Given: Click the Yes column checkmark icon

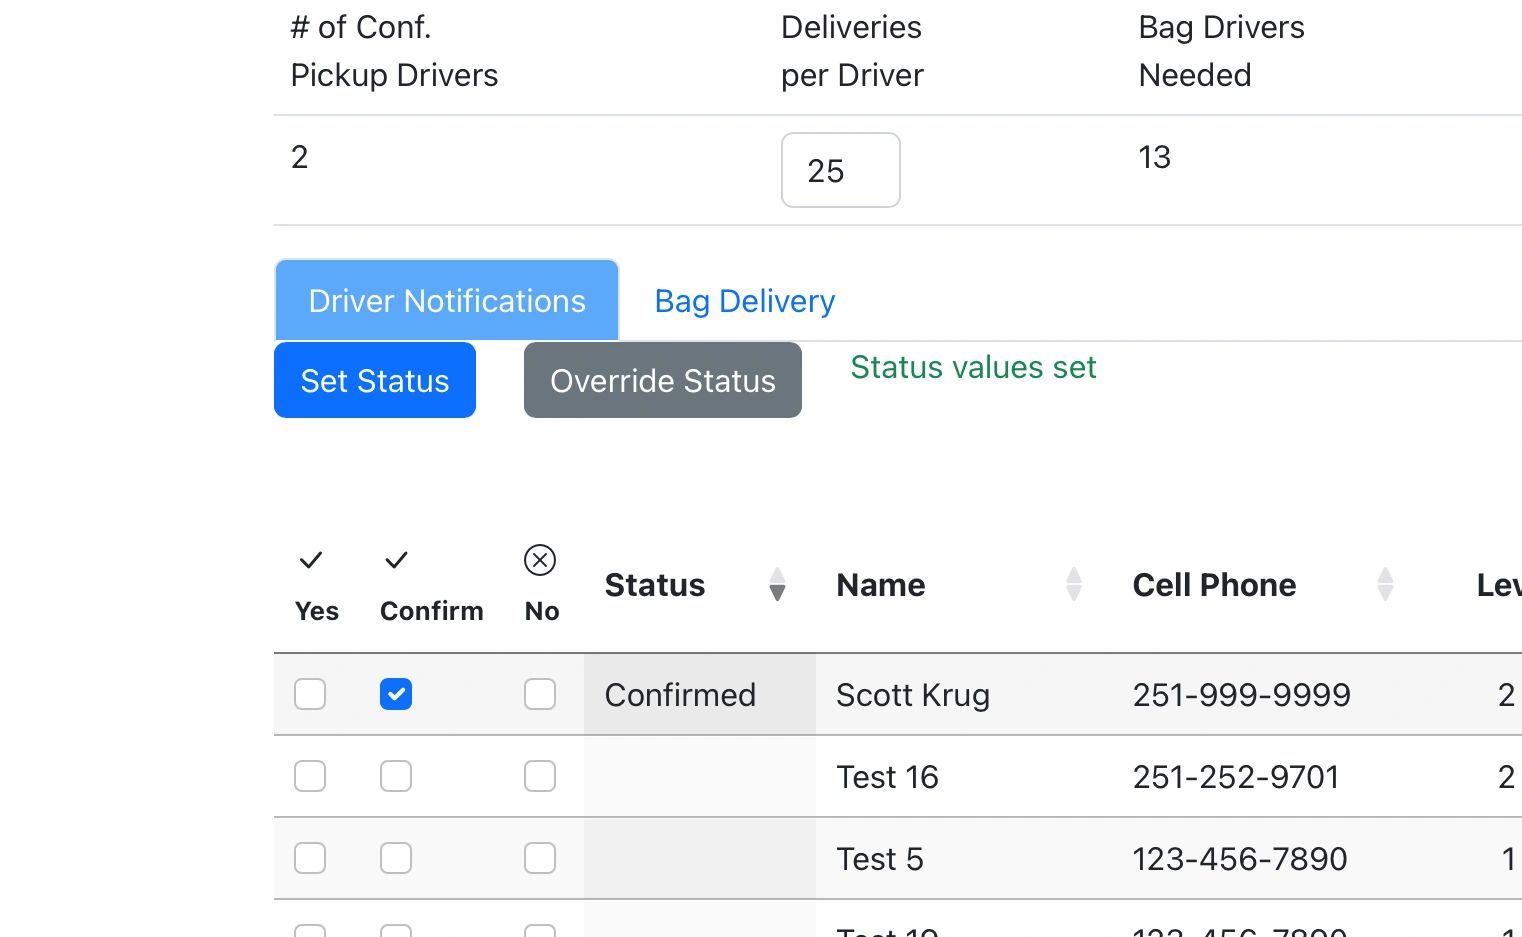Looking at the screenshot, I should click(x=311, y=560).
